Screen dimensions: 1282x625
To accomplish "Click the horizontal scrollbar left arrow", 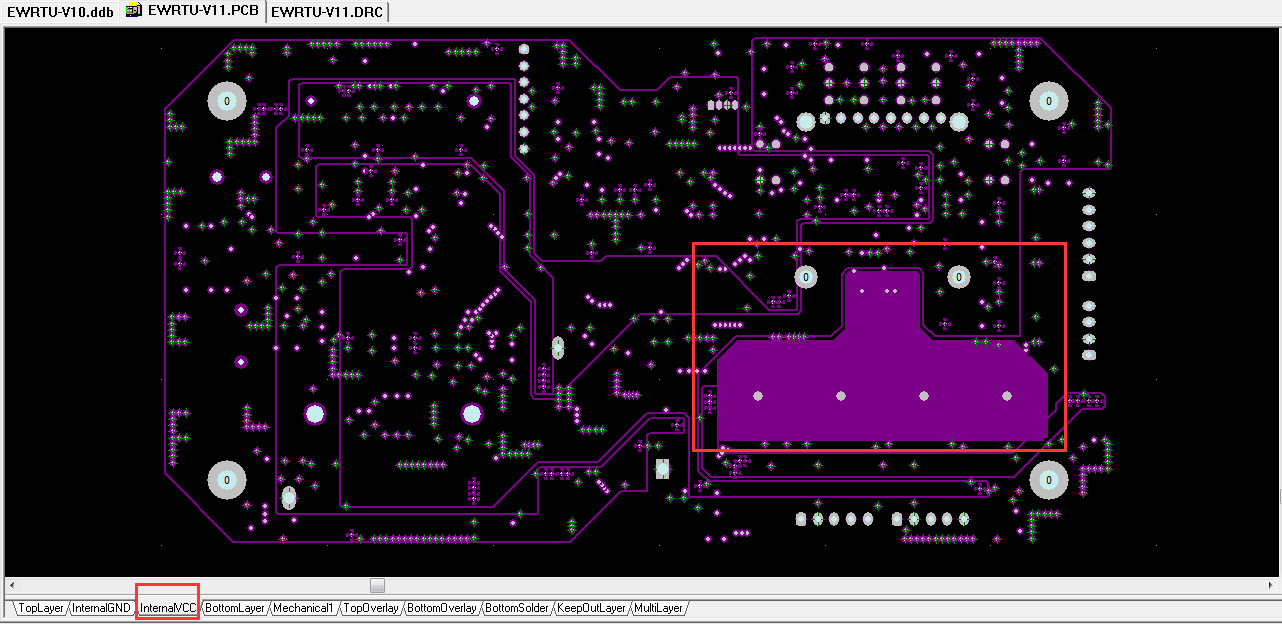I will [11, 585].
